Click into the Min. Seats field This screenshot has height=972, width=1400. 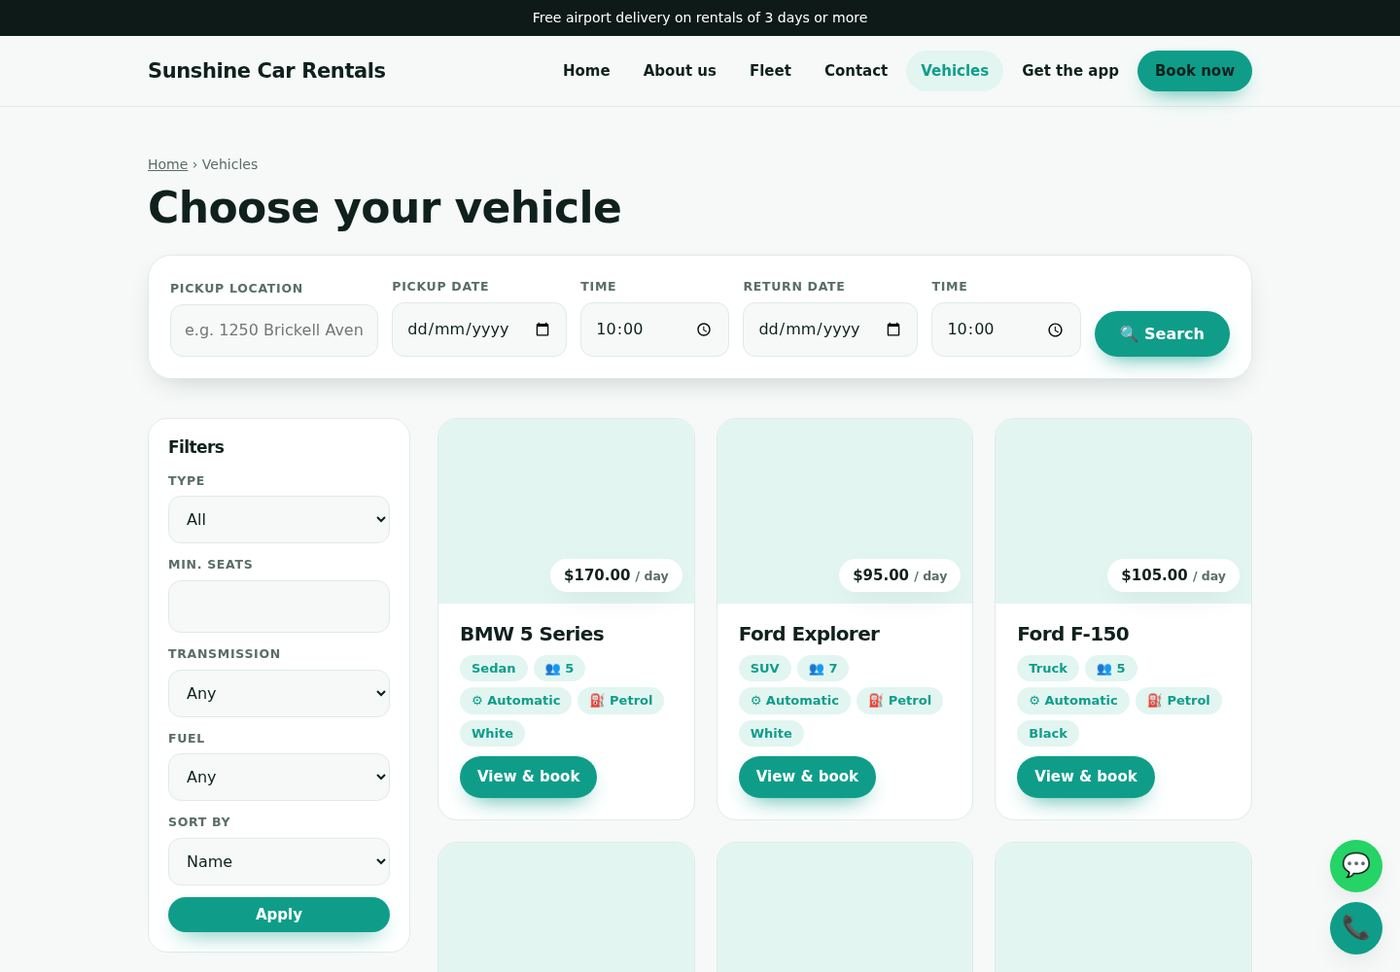(279, 607)
